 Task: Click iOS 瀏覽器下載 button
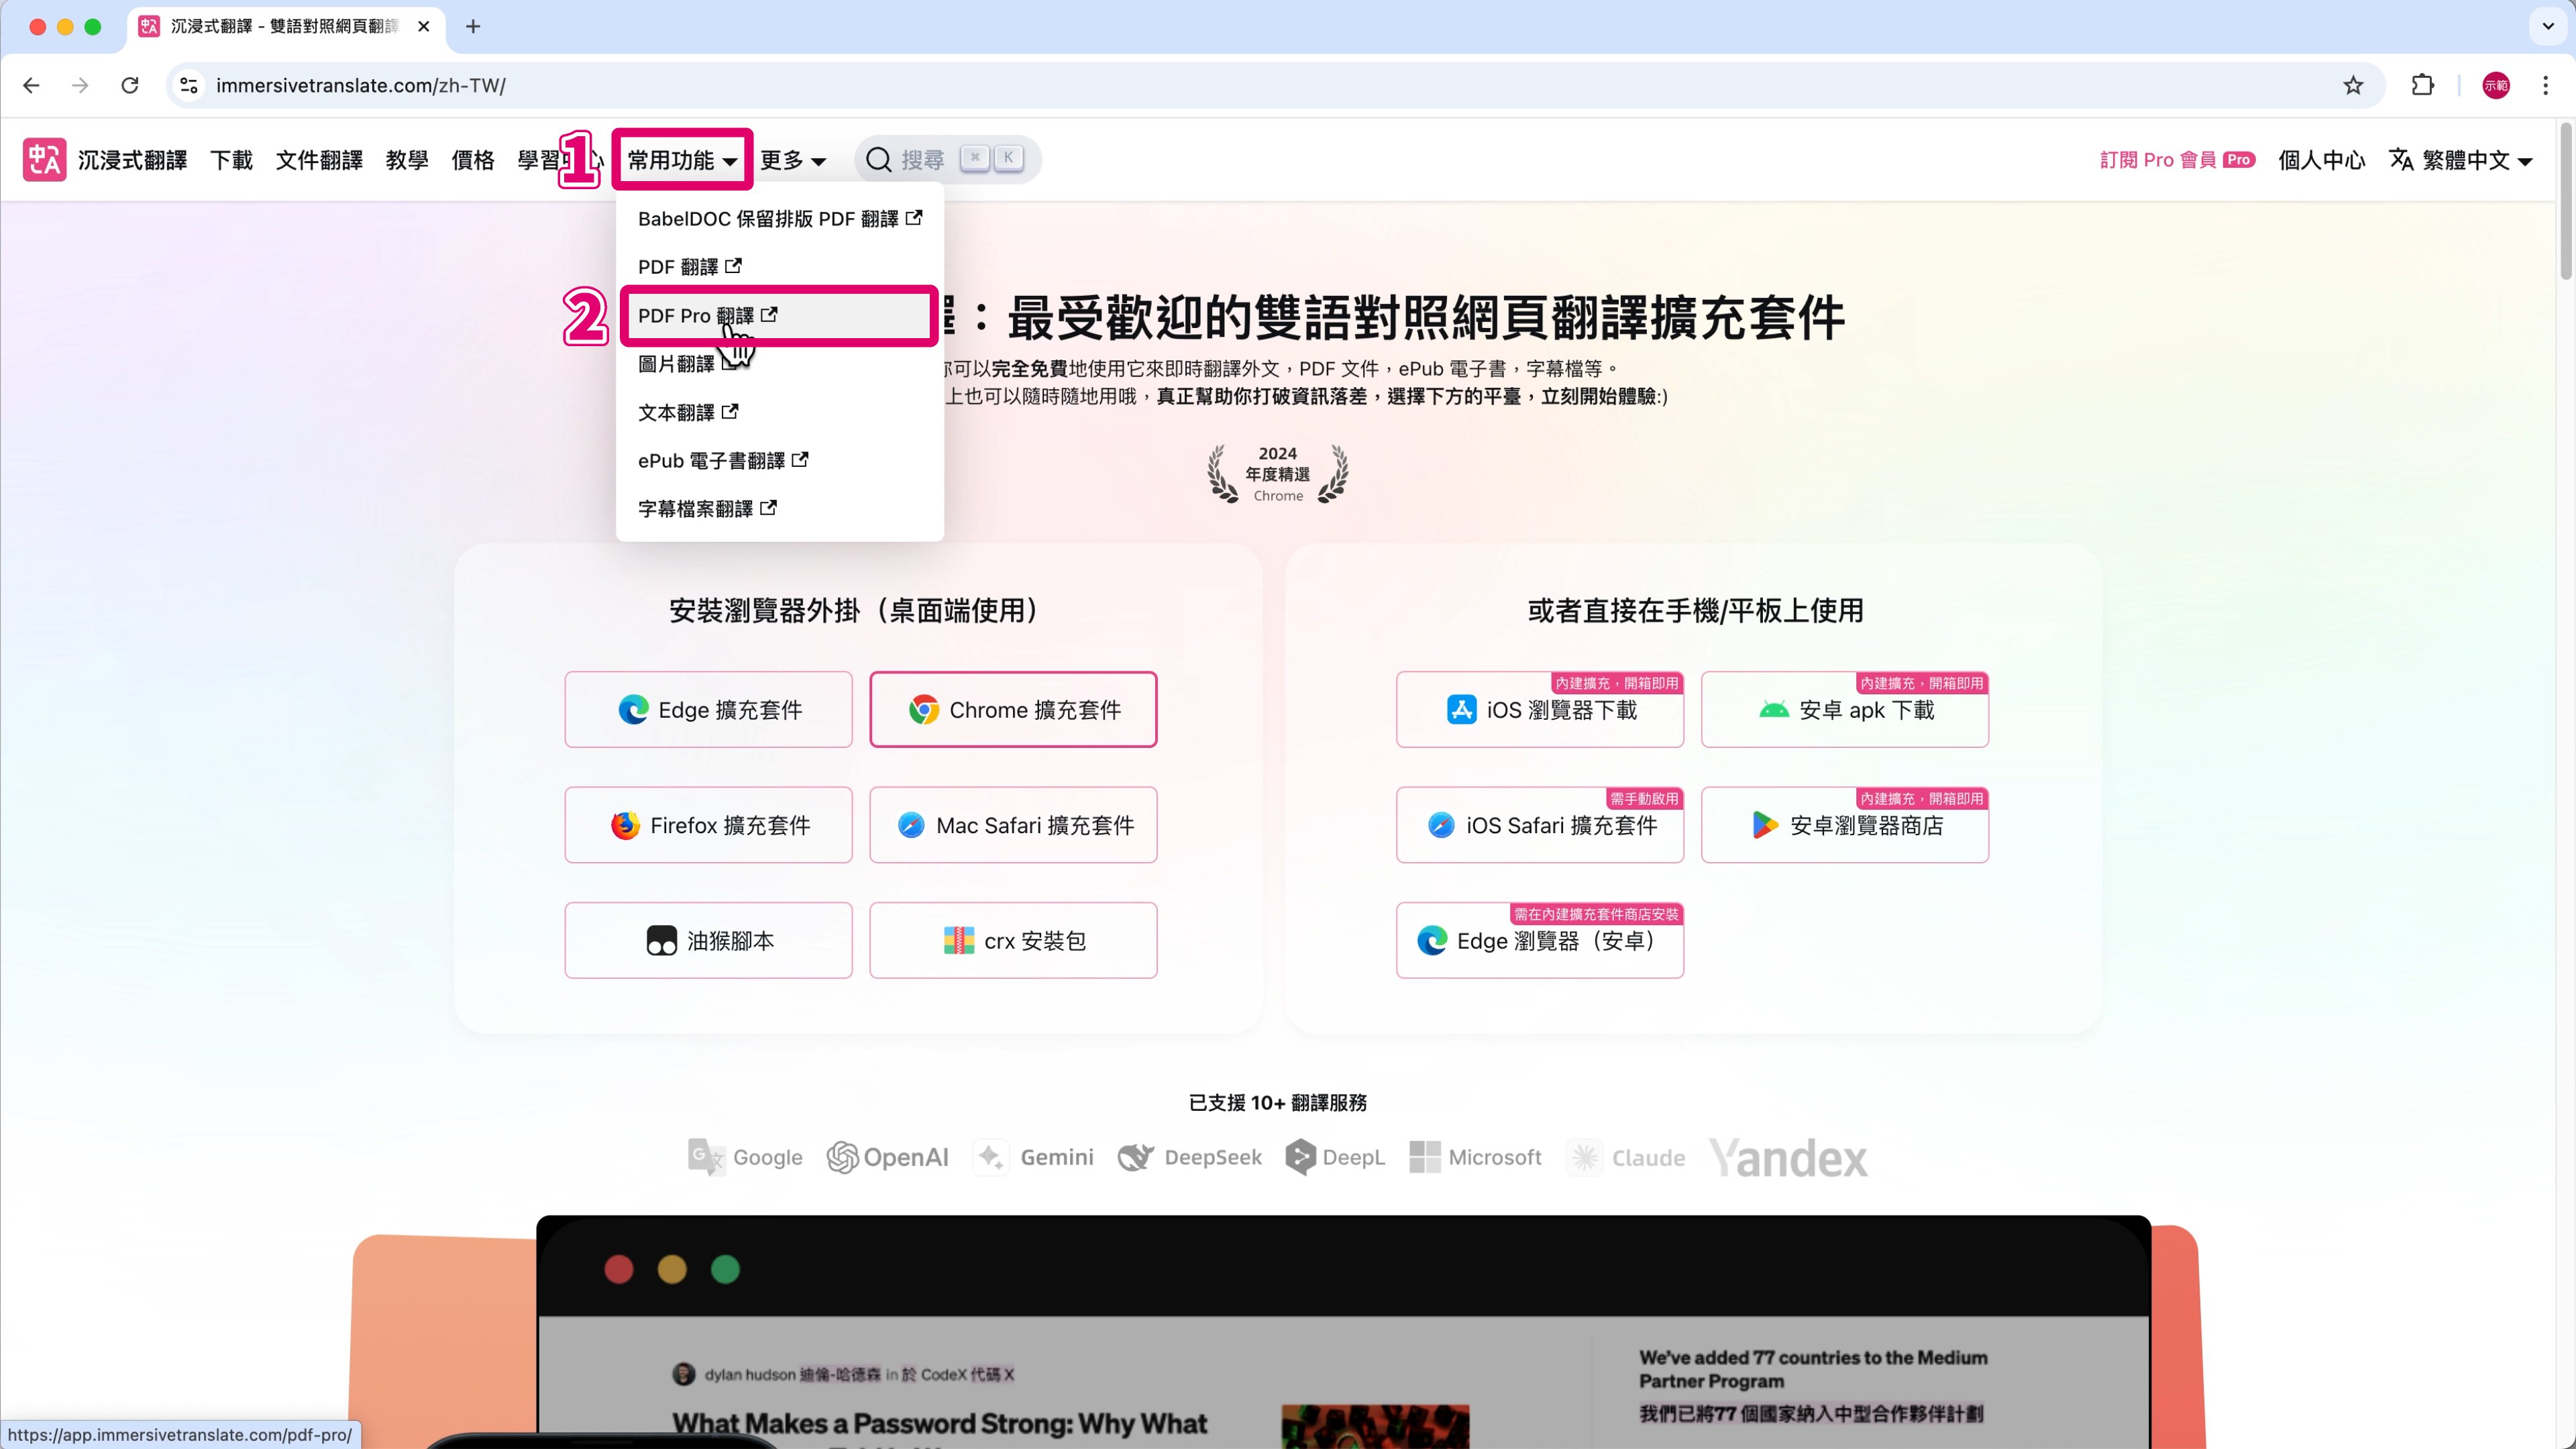1540,710
